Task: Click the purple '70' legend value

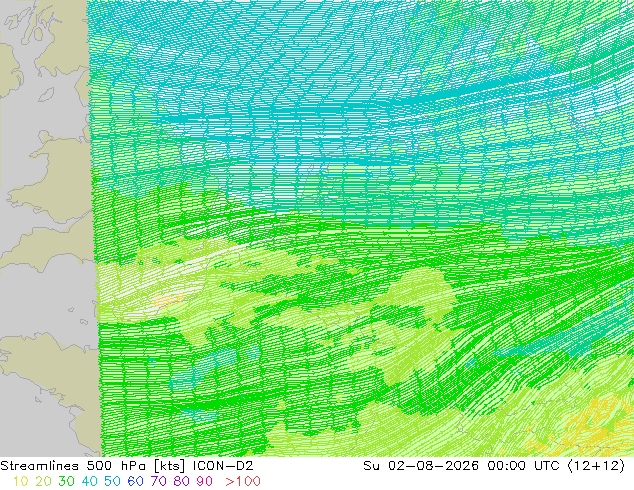Action: click(x=158, y=482)
